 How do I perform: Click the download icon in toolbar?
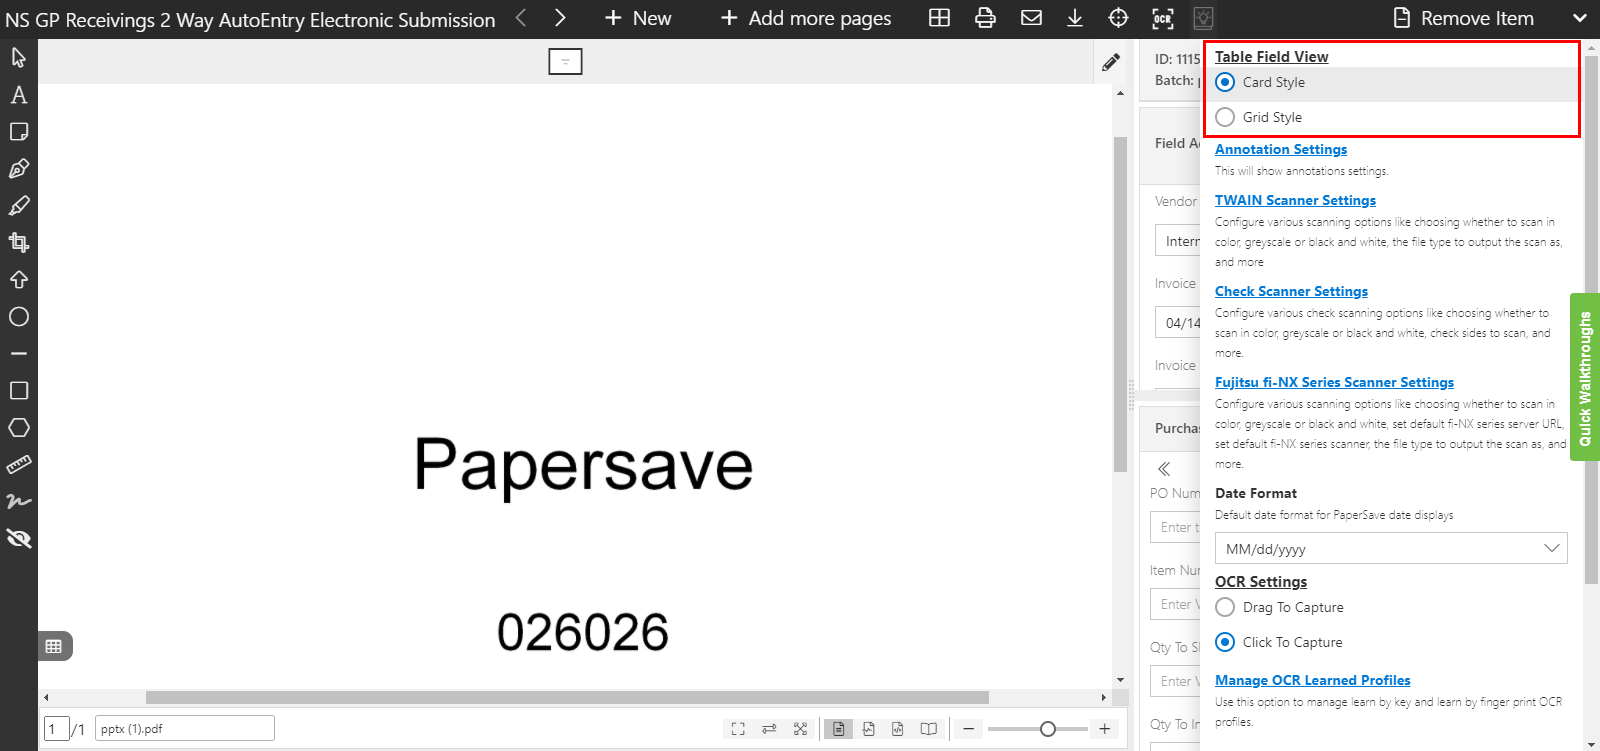coord(1075,18)
